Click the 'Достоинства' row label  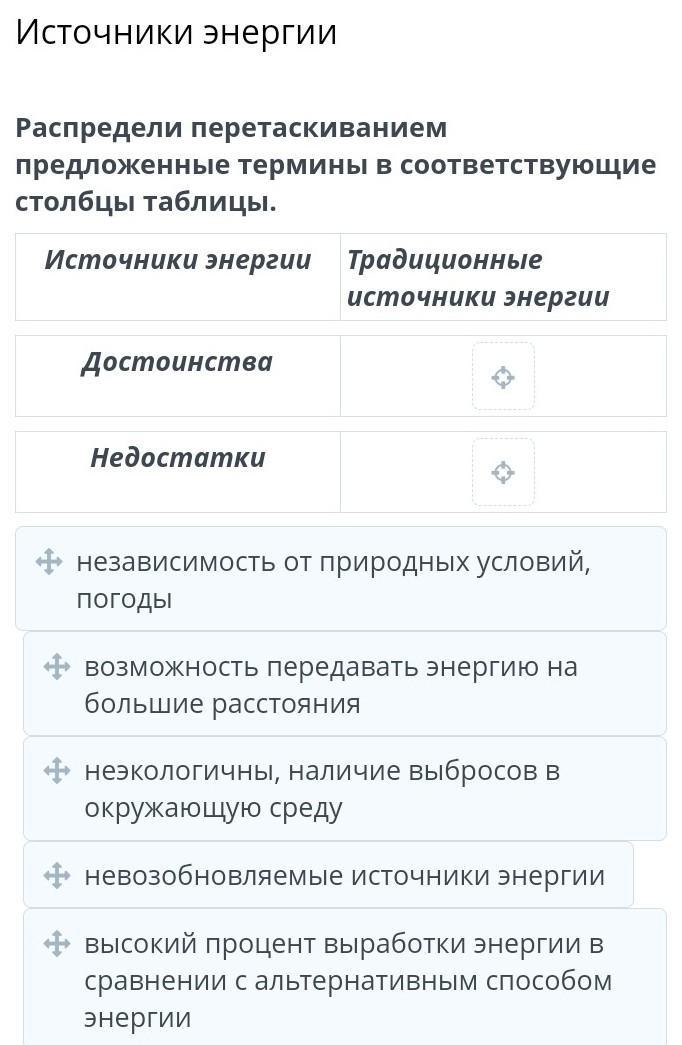coord(177,362)
